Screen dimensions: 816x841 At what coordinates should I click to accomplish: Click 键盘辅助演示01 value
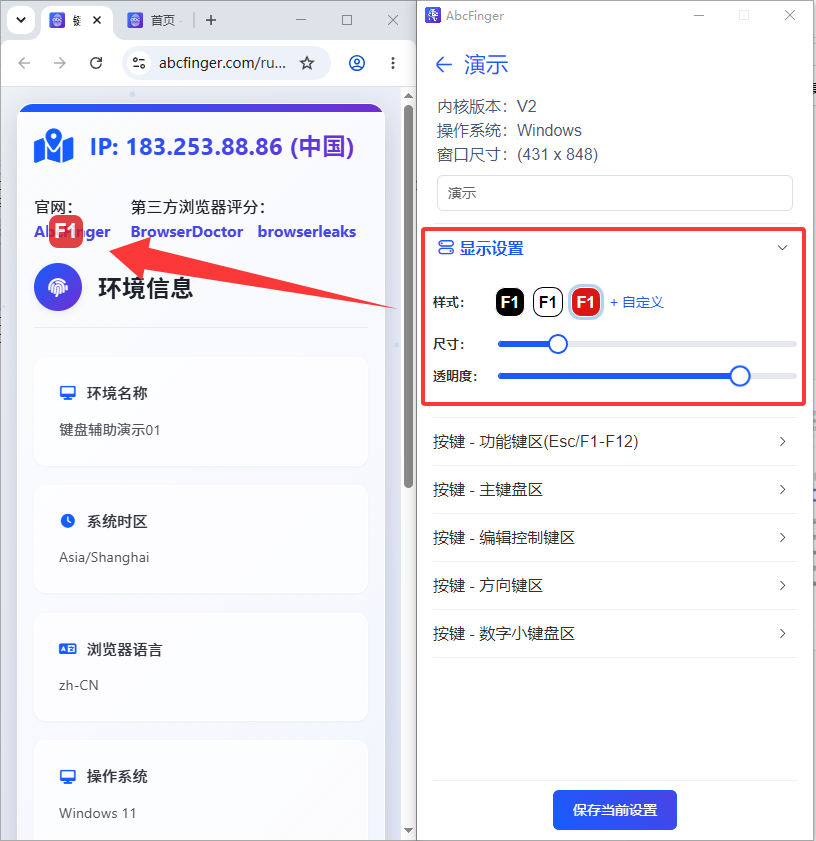(x=109, y=430)
